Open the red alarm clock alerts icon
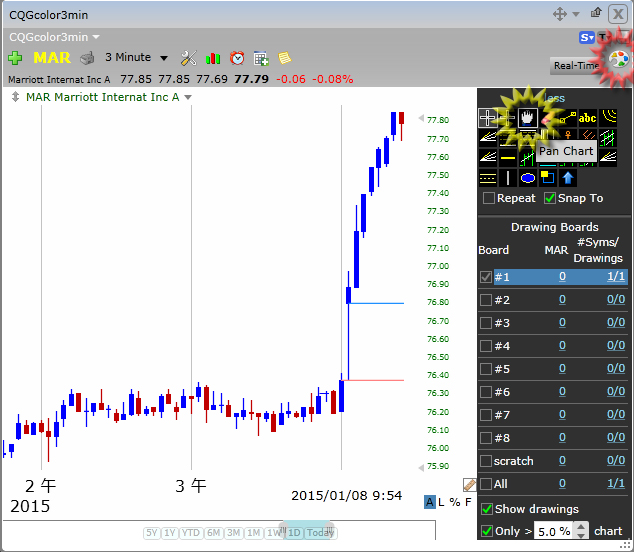Image resolution: width=634 pixels, height=552 pixels. 237,58
